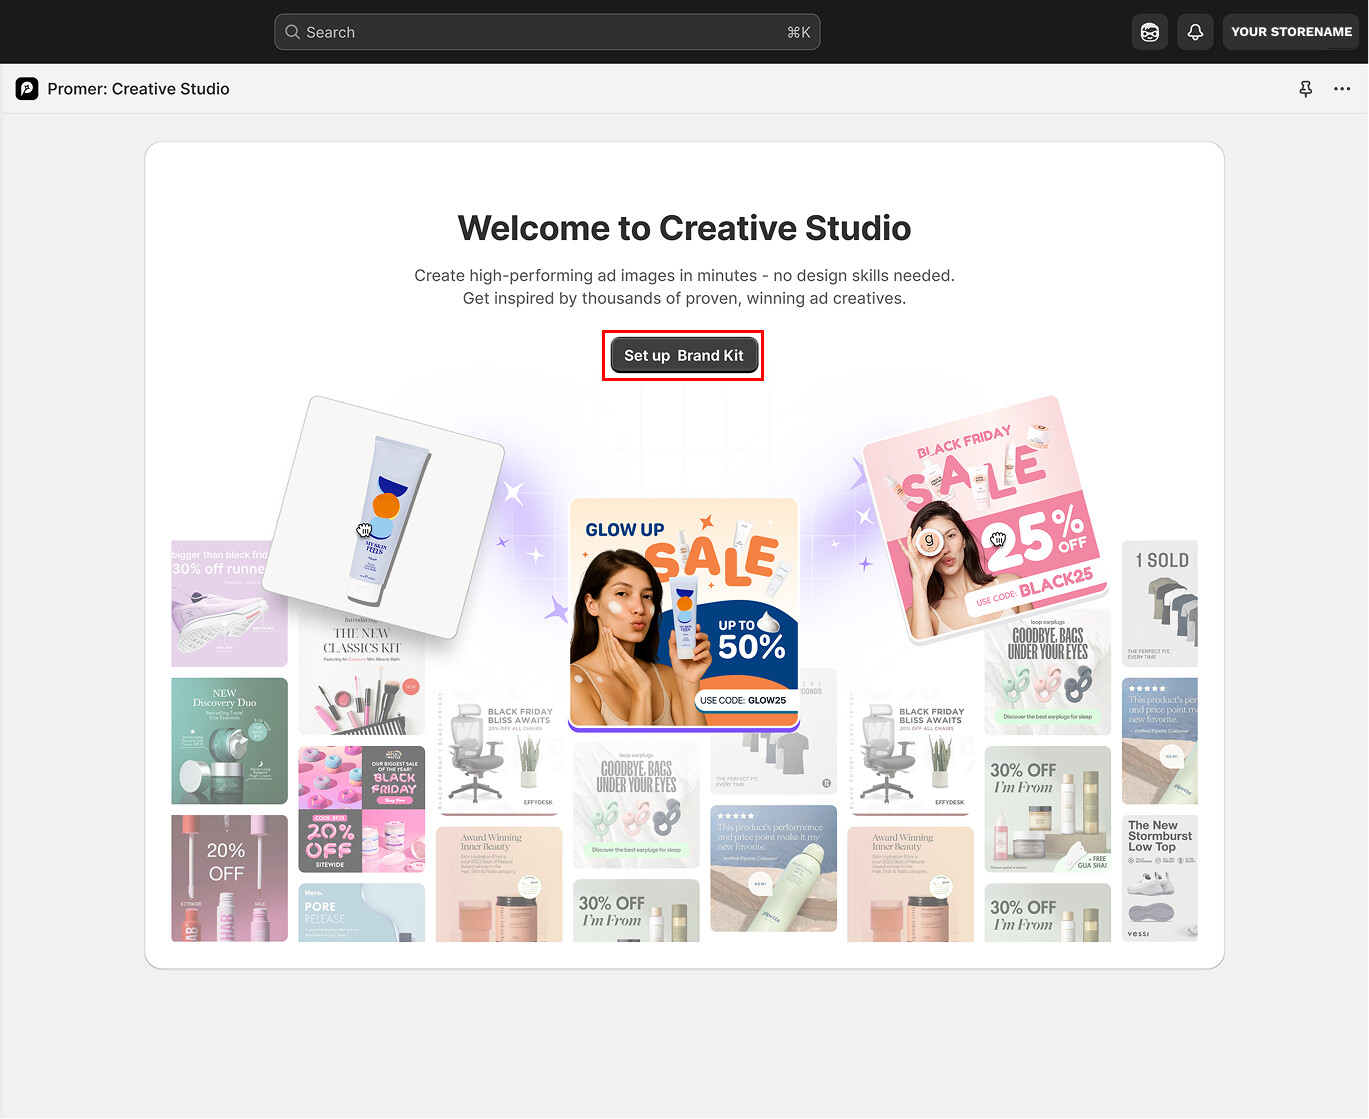1369x1119 pixels.
Task: Pin the app using the pin icon
Action: coord(1306,89)
